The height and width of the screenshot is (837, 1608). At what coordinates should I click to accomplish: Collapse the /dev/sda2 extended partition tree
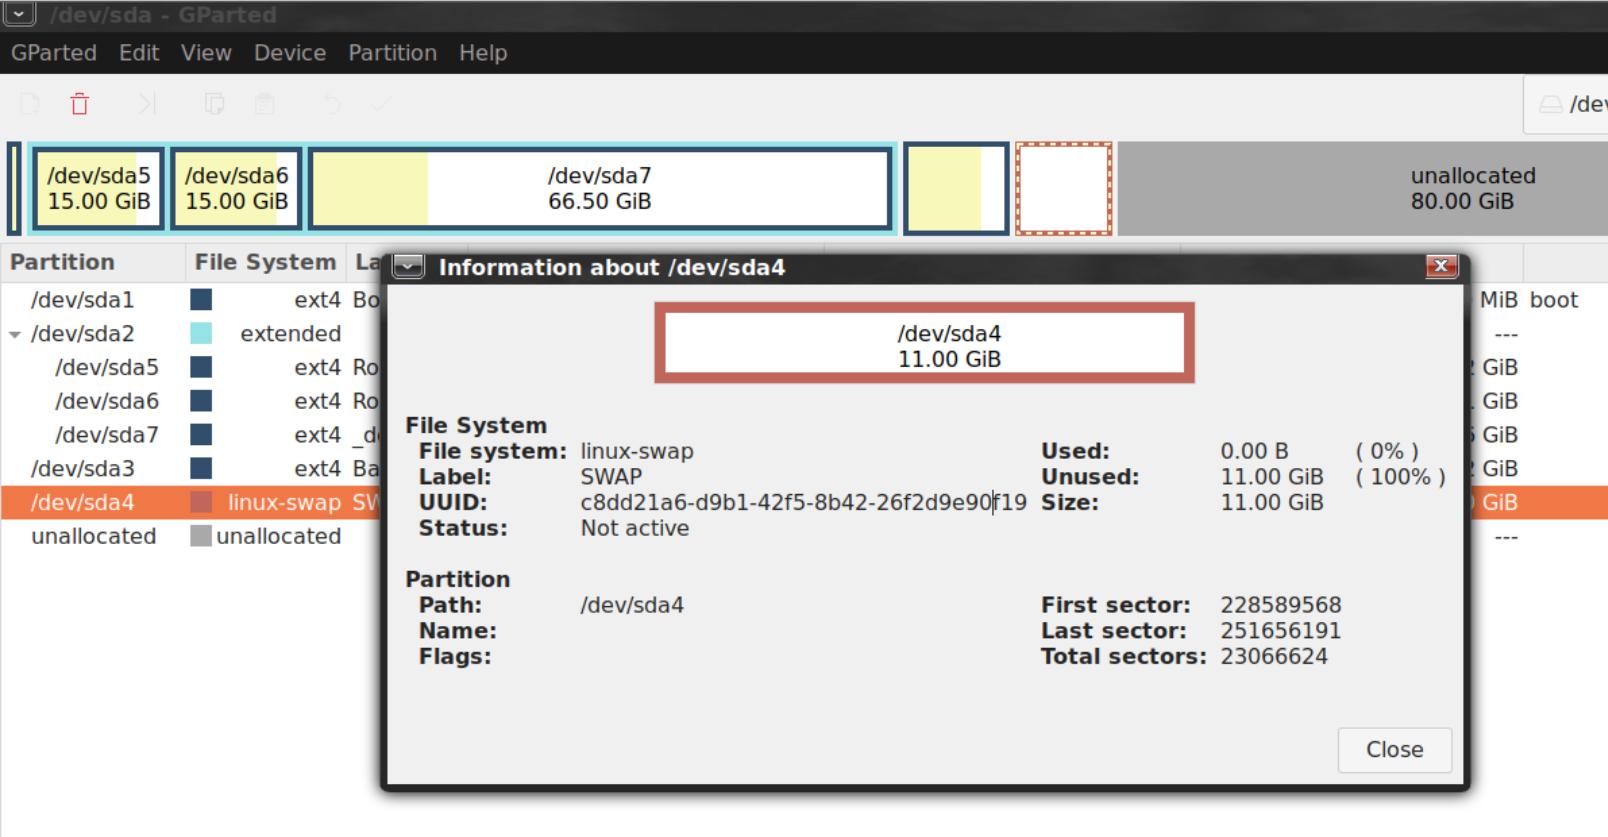[15, 335]
